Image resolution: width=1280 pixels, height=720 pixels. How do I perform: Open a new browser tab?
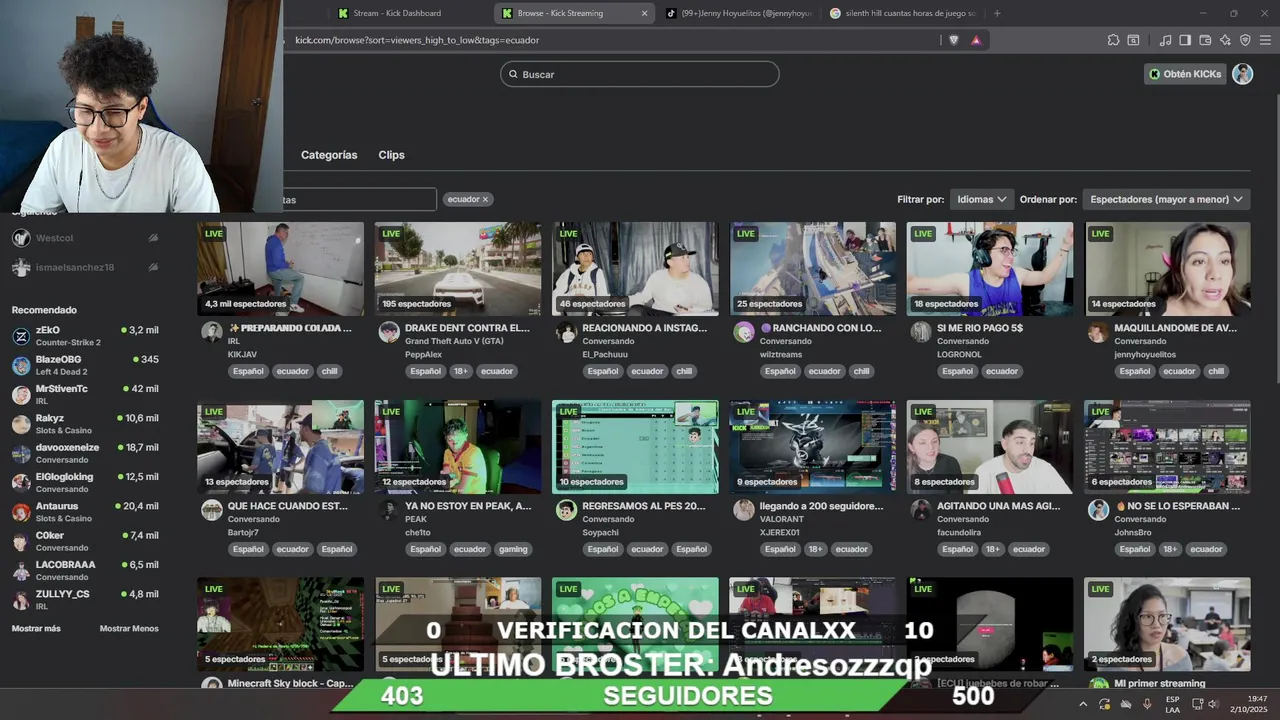pyautogui.click(x=997, y=13)
